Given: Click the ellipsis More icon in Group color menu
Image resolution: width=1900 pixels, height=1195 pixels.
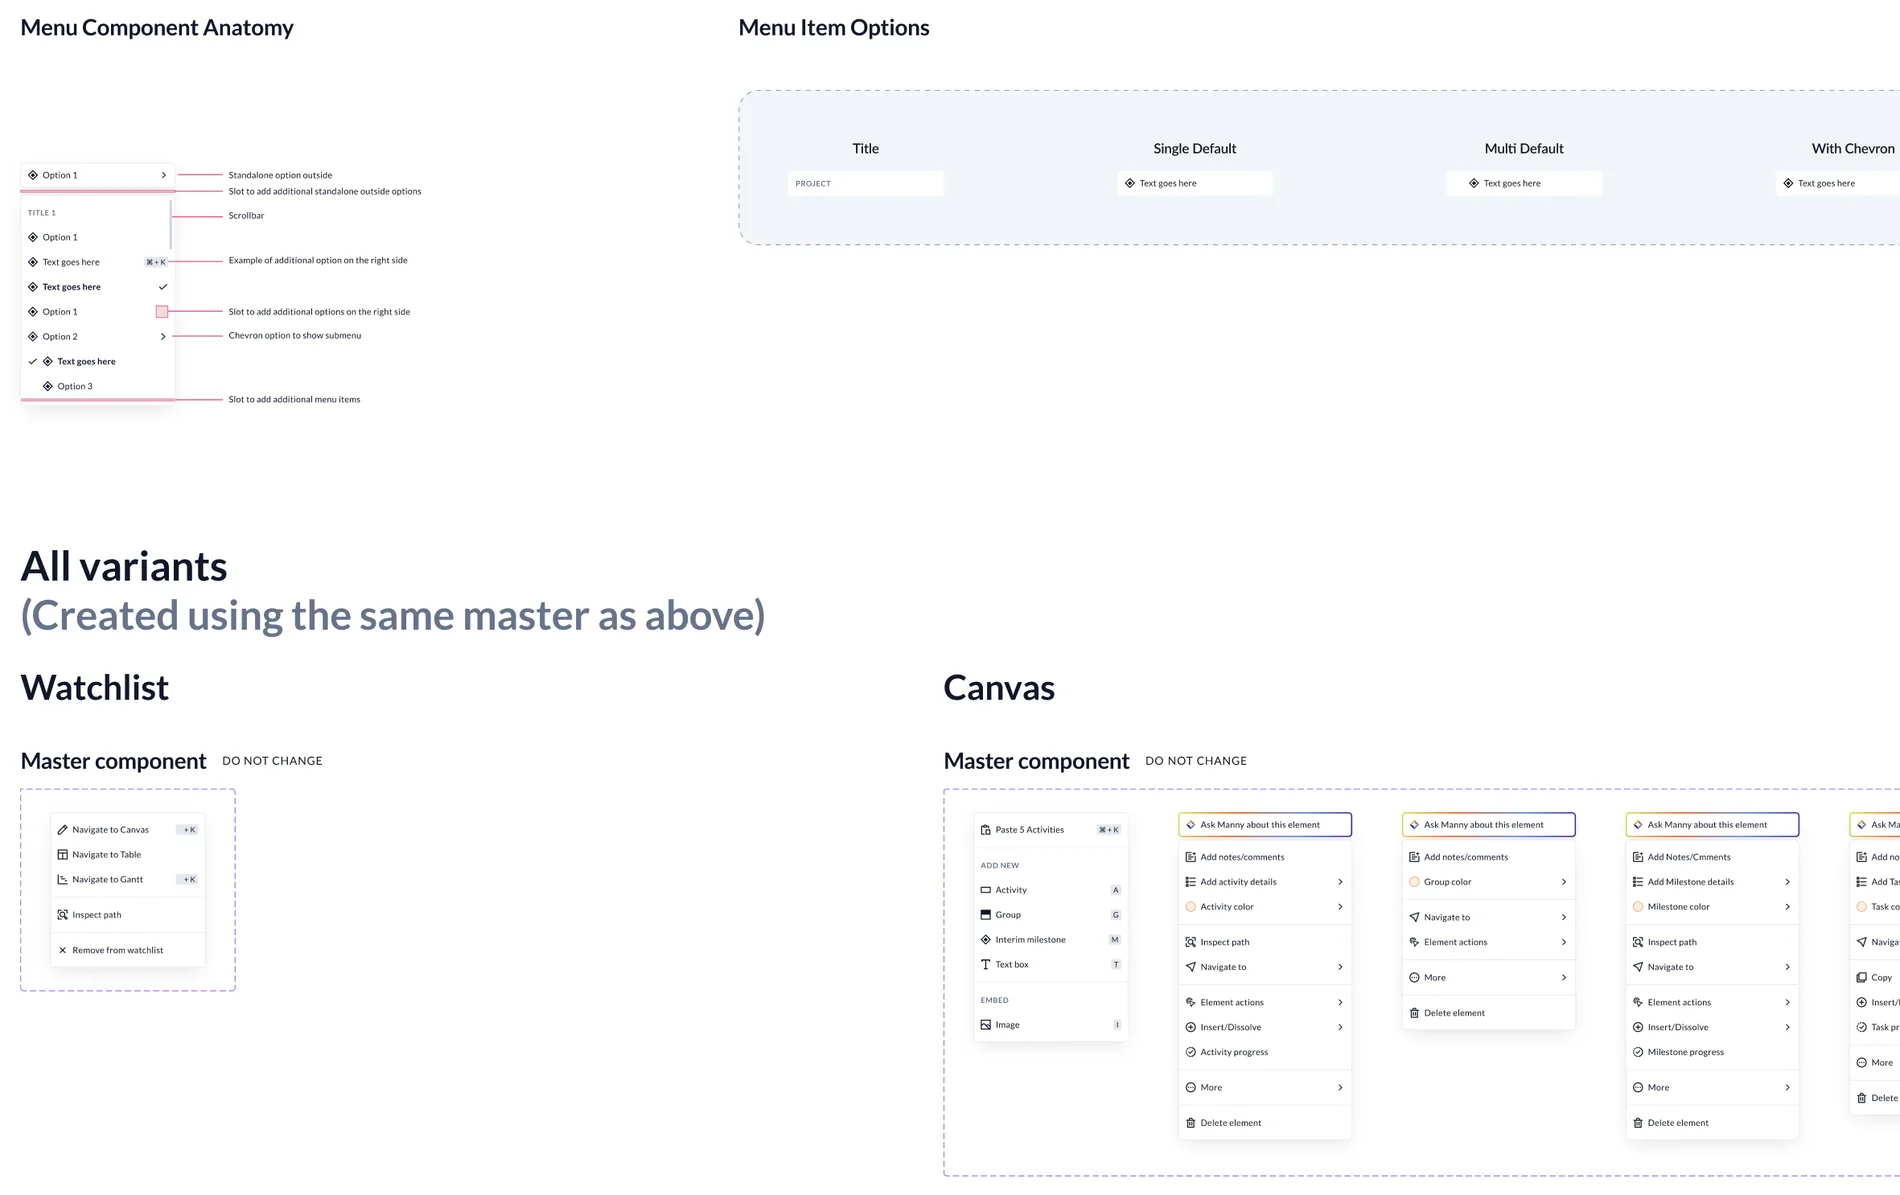Looking at the screenshot, I should point(1414,977).
